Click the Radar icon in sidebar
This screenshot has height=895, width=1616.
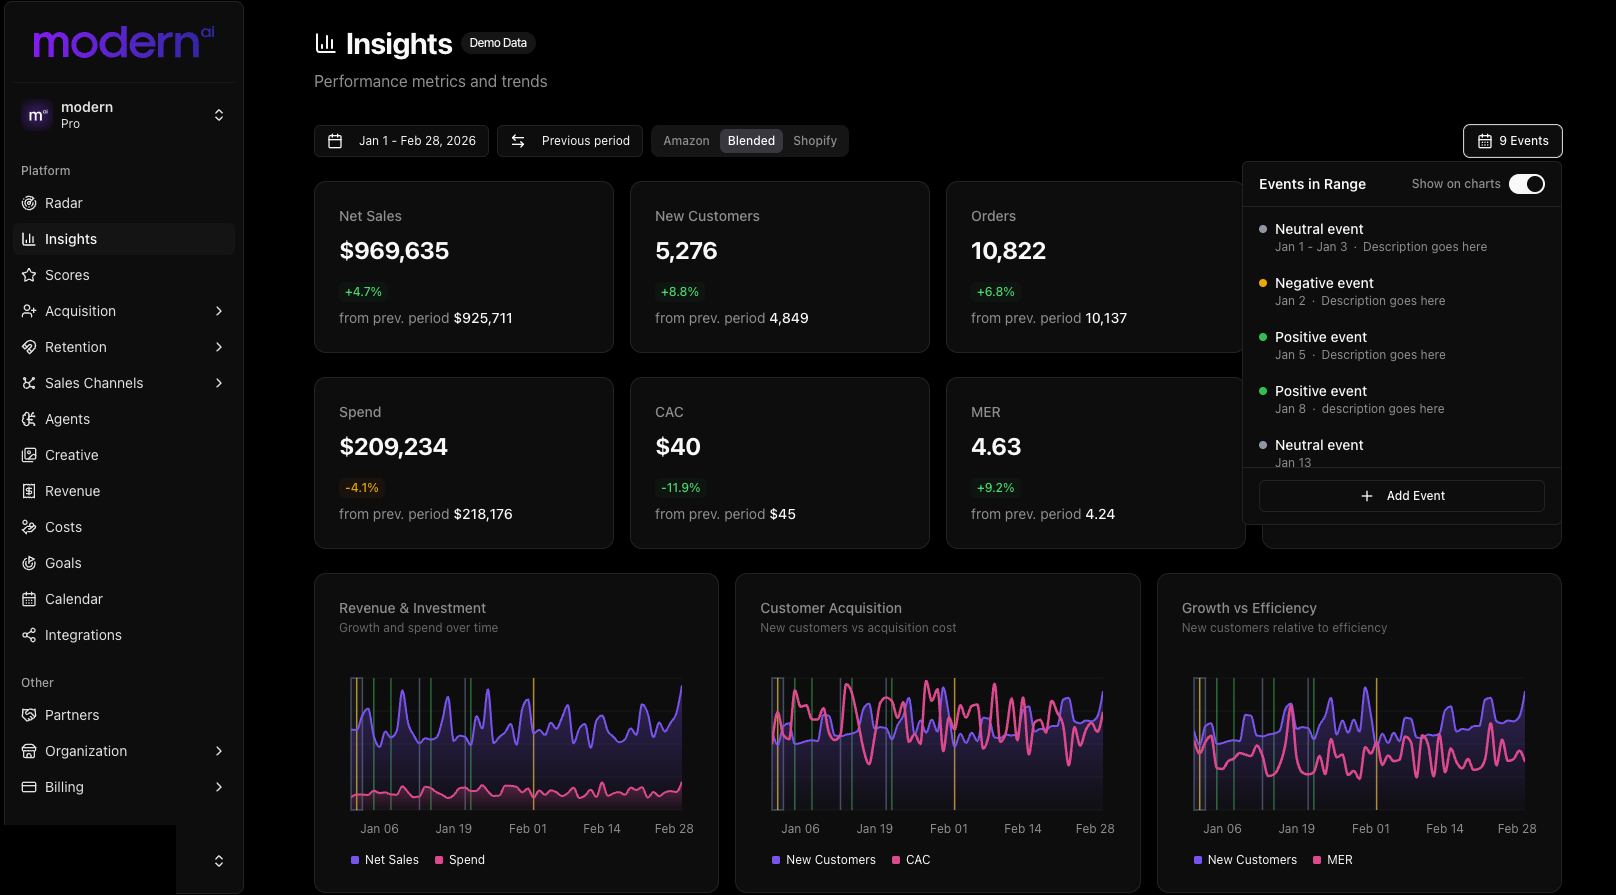coord(29,203)
